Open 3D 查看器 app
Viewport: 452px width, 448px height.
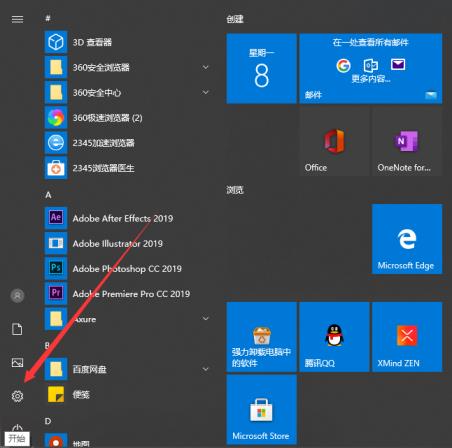[92, 42]
